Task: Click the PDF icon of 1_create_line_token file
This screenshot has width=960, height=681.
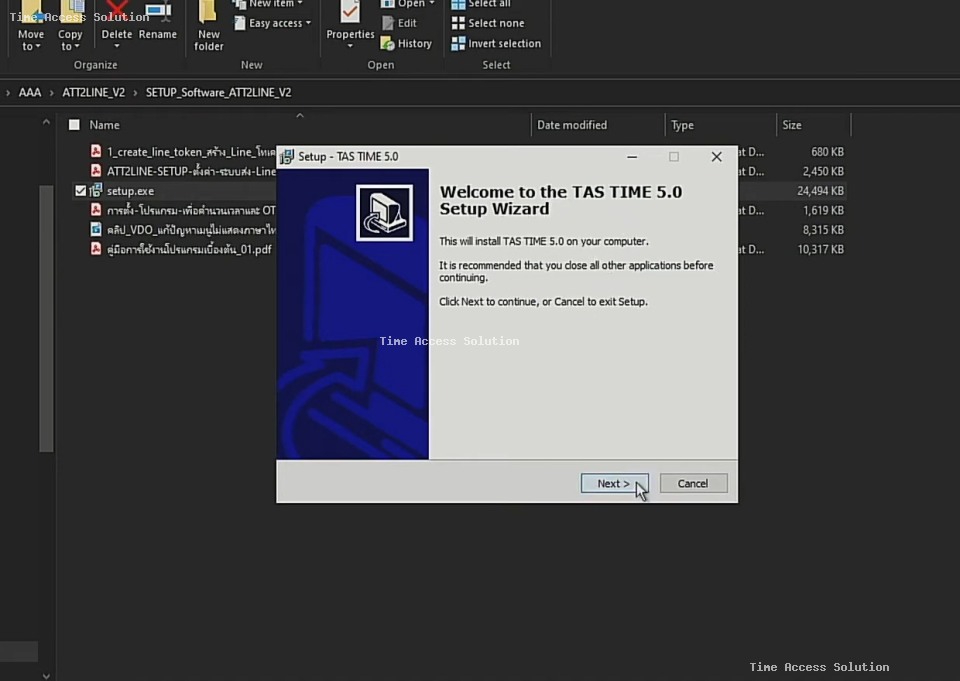Action: pyautogui.click(x=96, y=152)
